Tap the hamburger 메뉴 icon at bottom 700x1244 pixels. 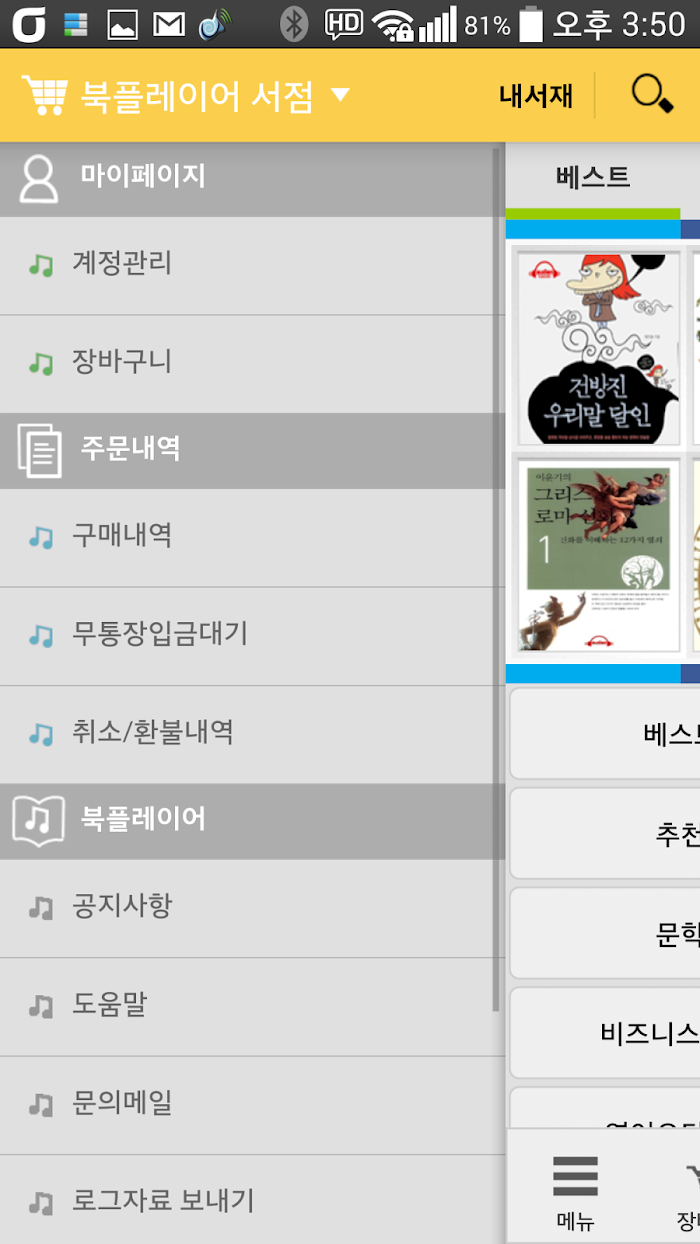click(576, 1176)
